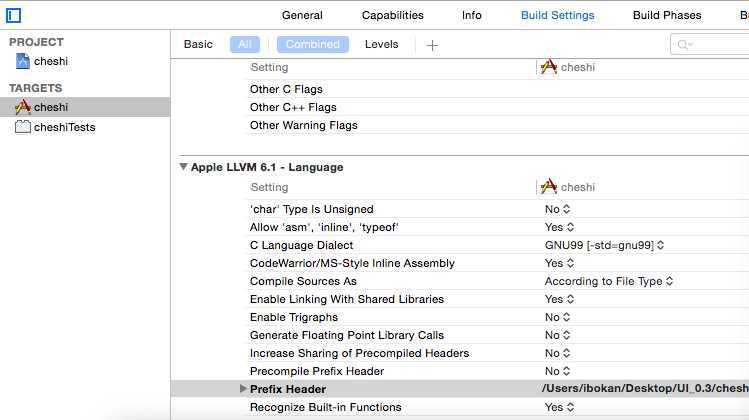This screenshot has width=749, height=420.
Task: Select the Recognize Built-in Functions setting name
Action: tap(326, 407)
